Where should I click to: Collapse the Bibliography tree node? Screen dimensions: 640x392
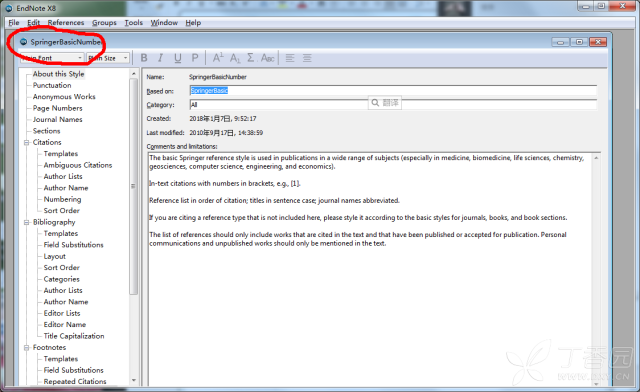[x=27, y=223]
